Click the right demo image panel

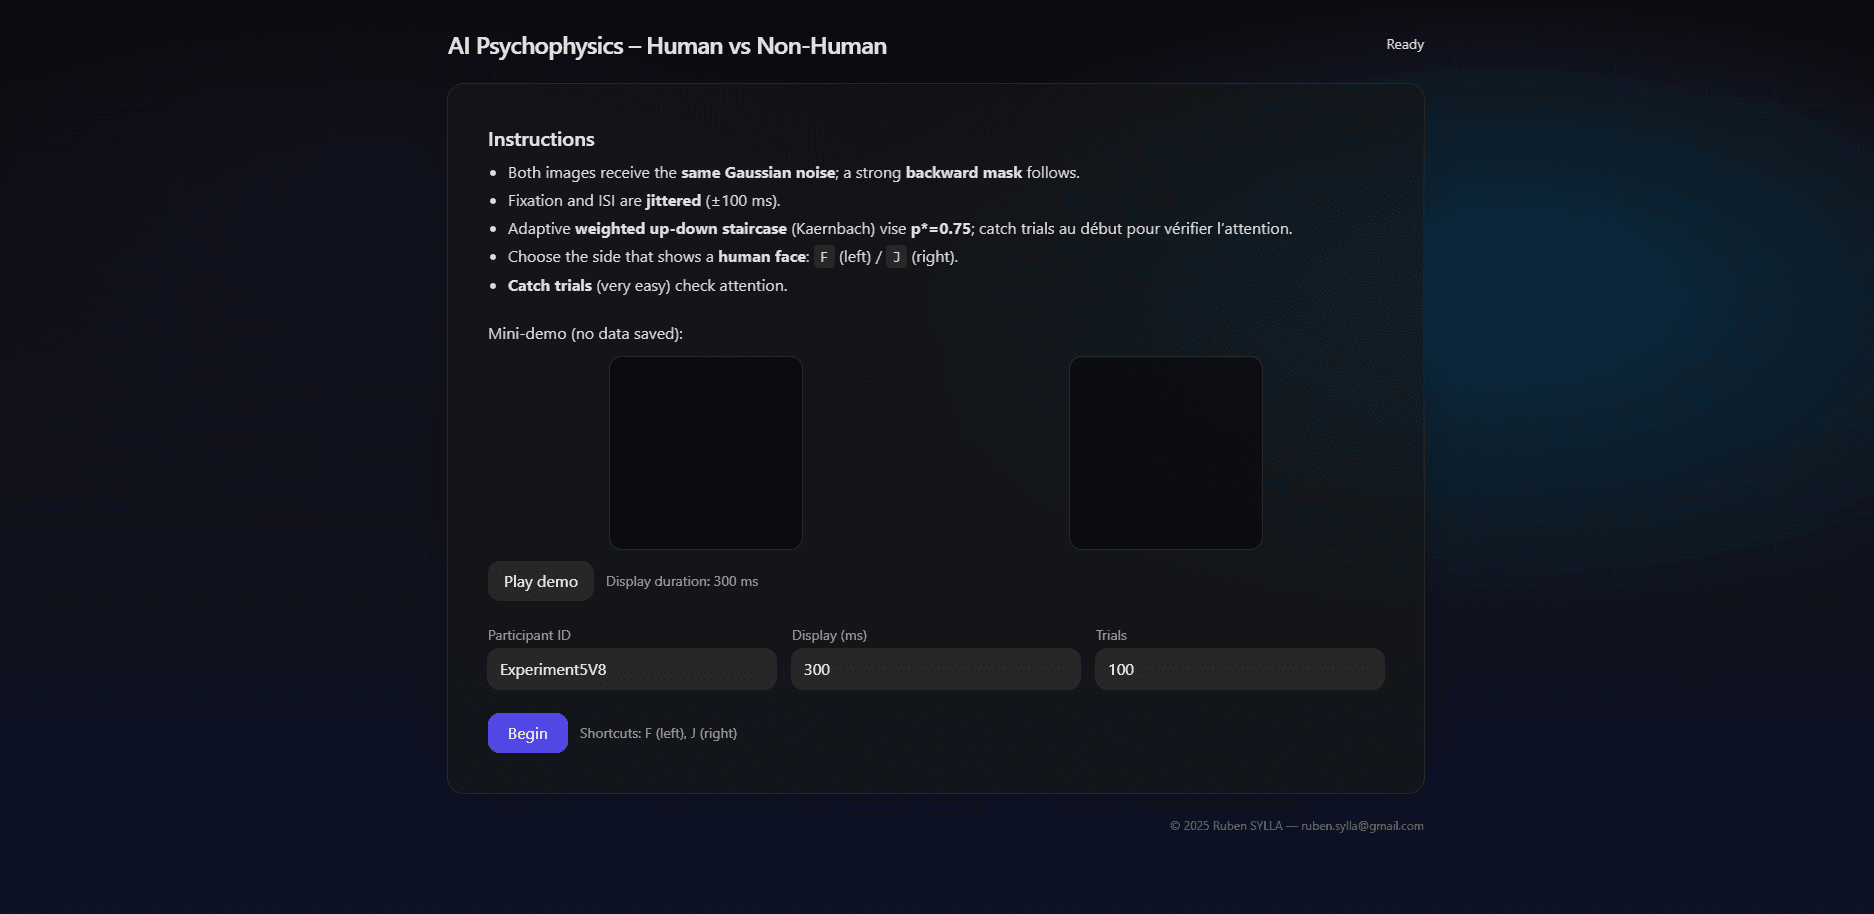coord(1165,453)
